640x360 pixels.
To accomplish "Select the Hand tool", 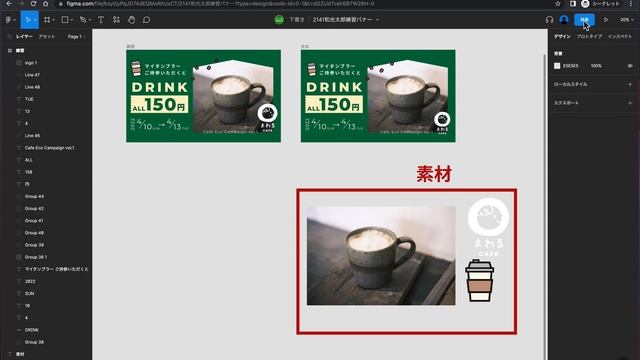I will [x=131, y=20].
